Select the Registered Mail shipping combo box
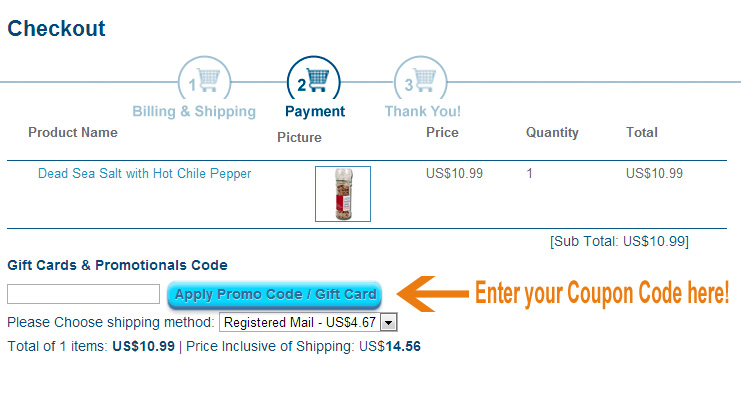This screenshot has width=741, height=395. coord(308,322)
